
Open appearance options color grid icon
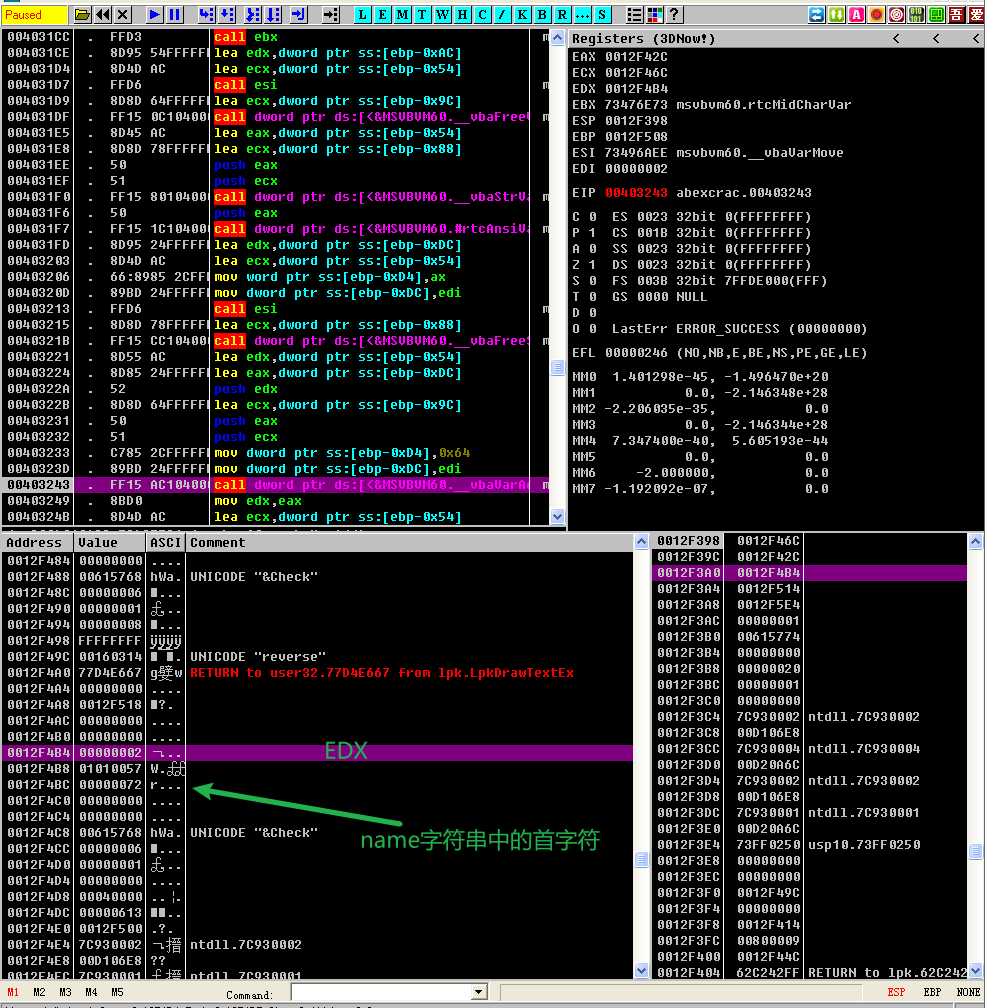click(654, 14)
